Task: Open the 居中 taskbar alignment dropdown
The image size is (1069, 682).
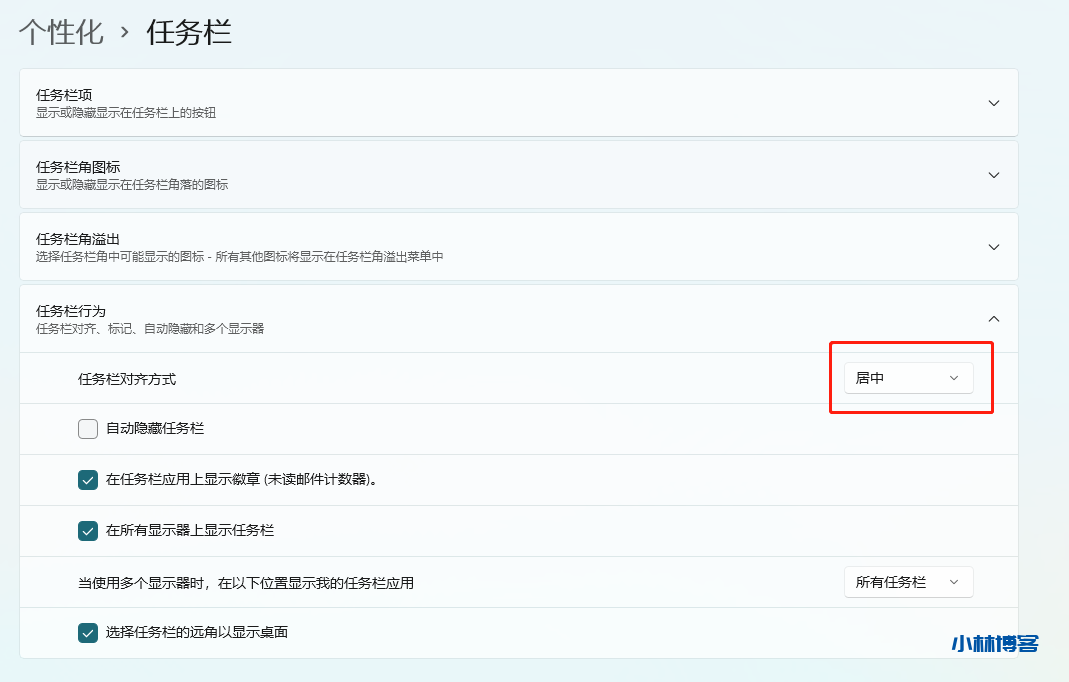Action: click(908, 378)
